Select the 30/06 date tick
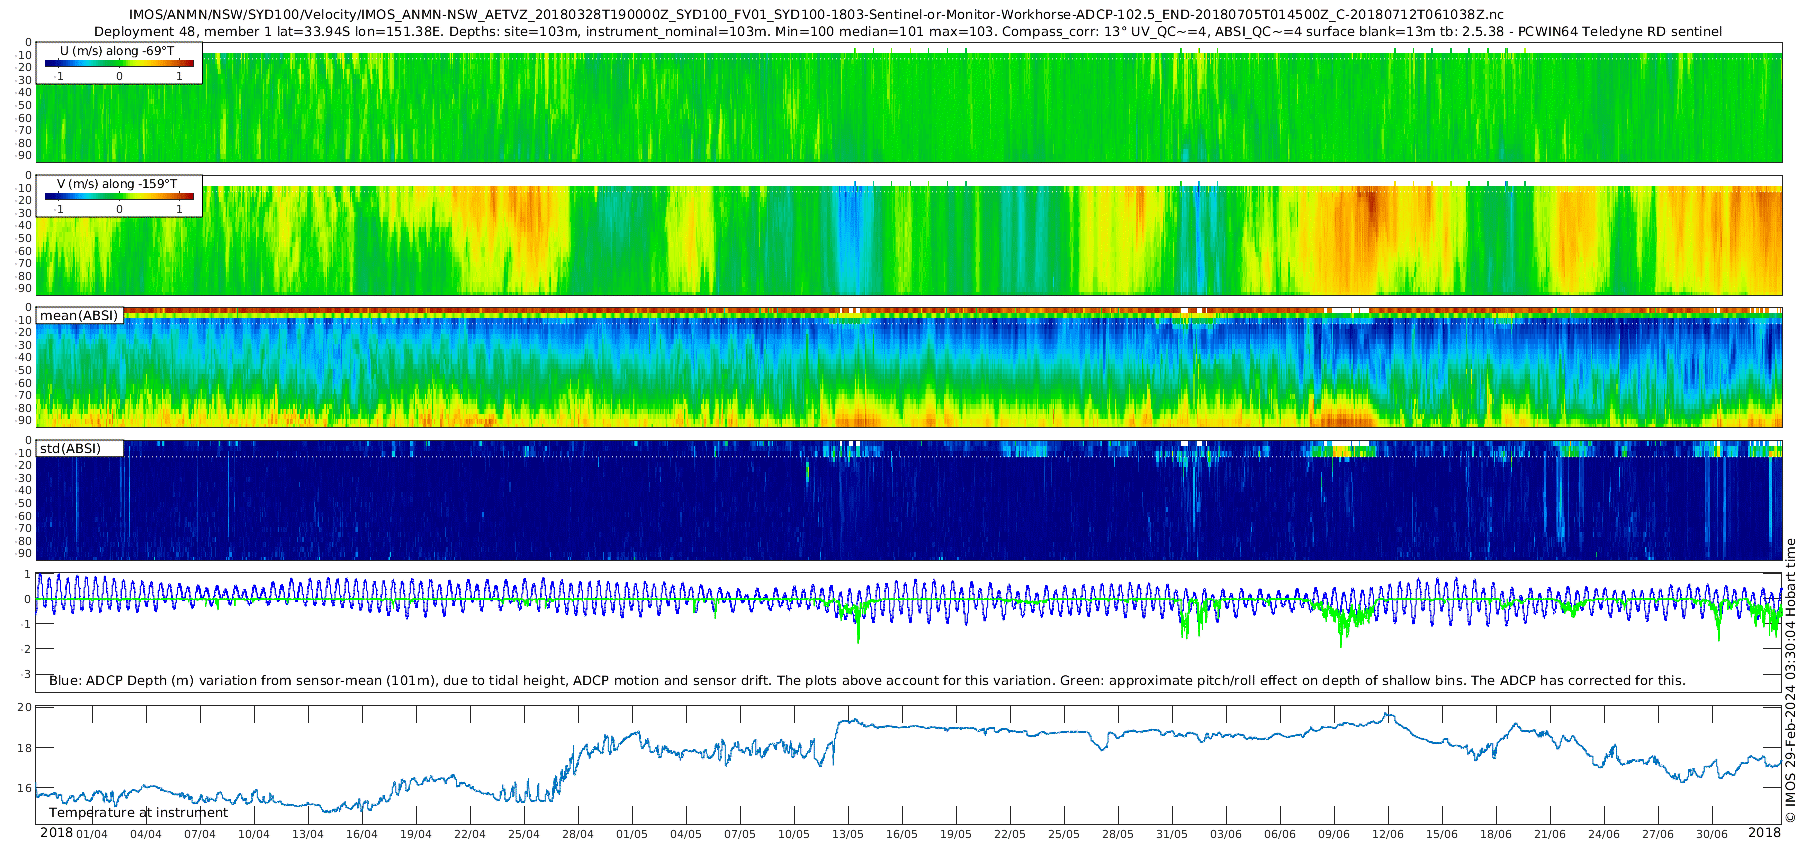 click(x=1712, y=835)
